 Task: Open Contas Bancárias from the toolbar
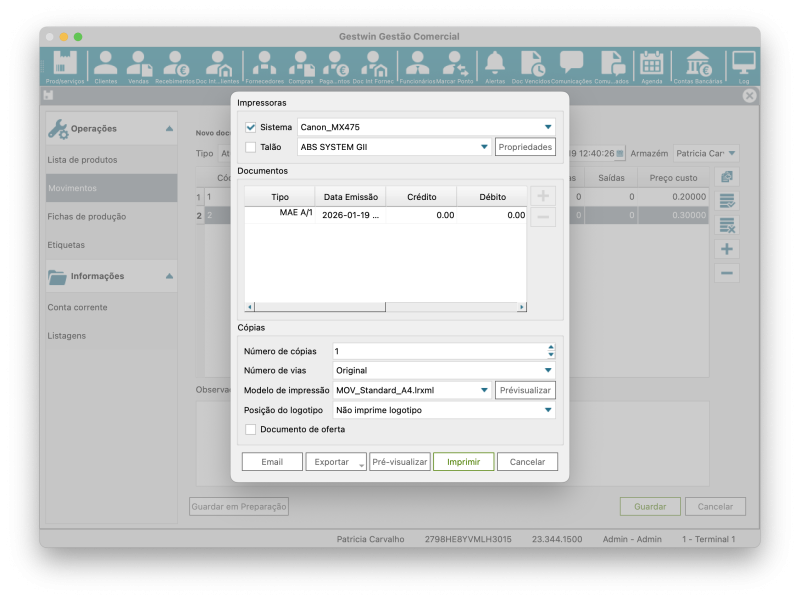point(698,66)
